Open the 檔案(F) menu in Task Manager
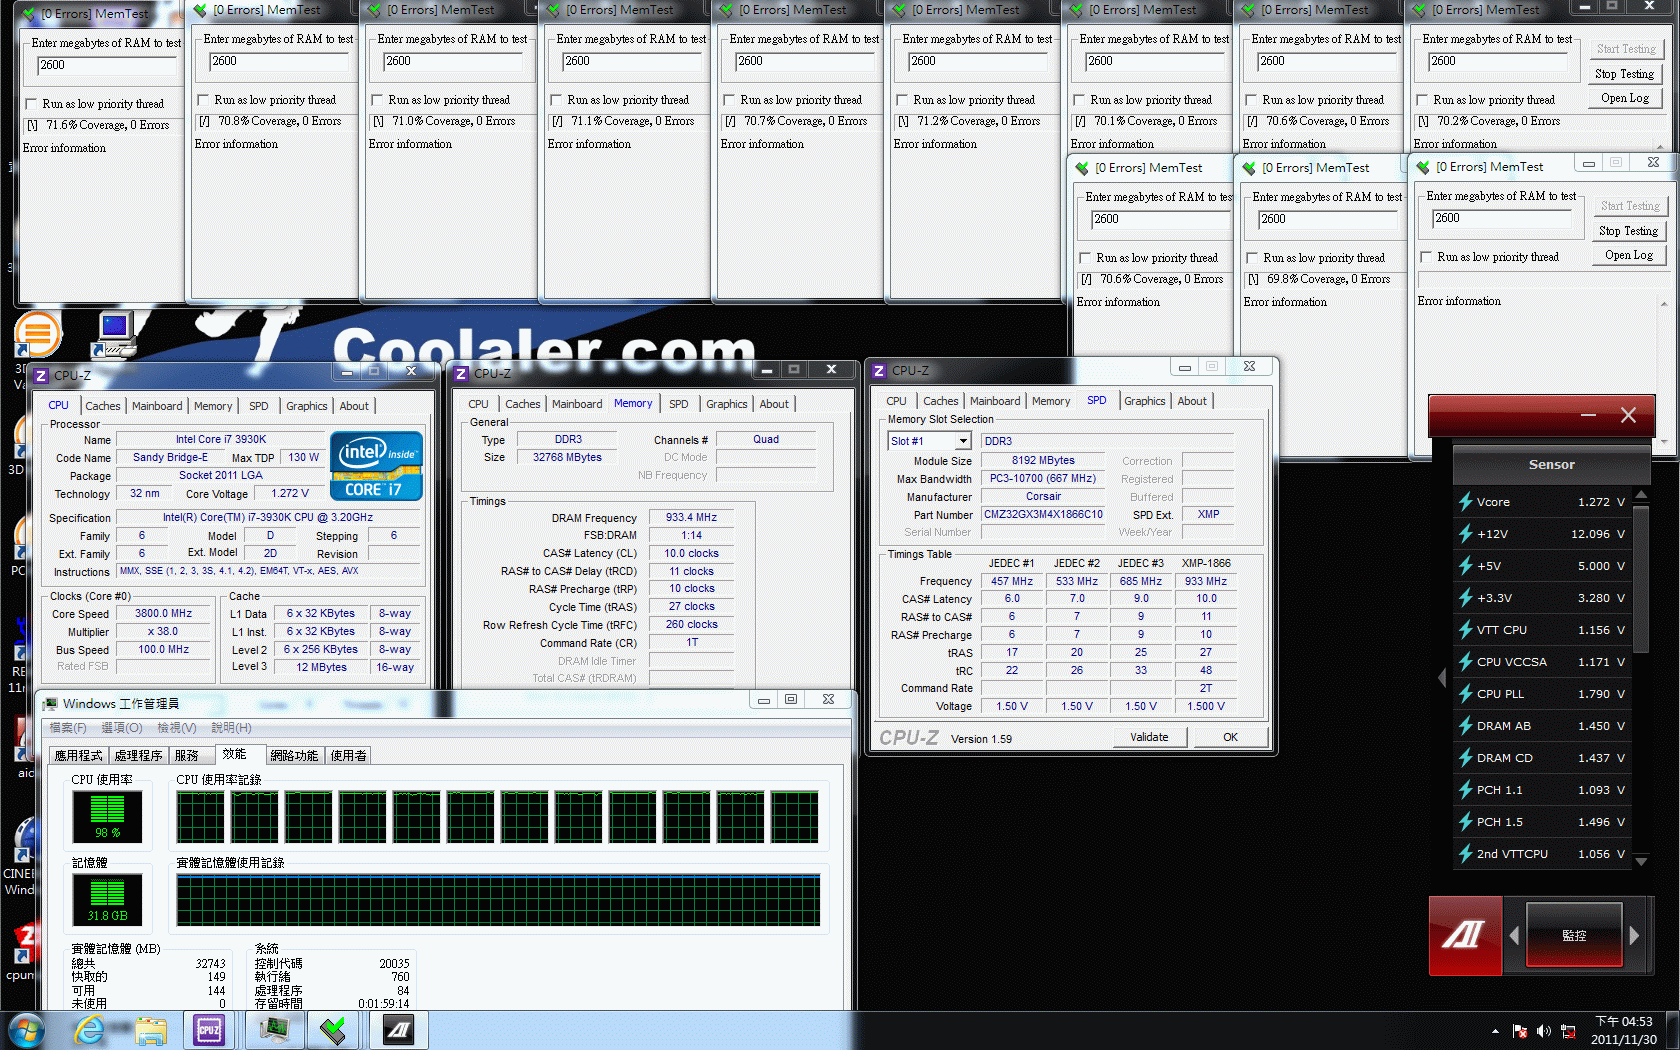1680x1050 pixels. pyautogui.click(x=68, y=728)
